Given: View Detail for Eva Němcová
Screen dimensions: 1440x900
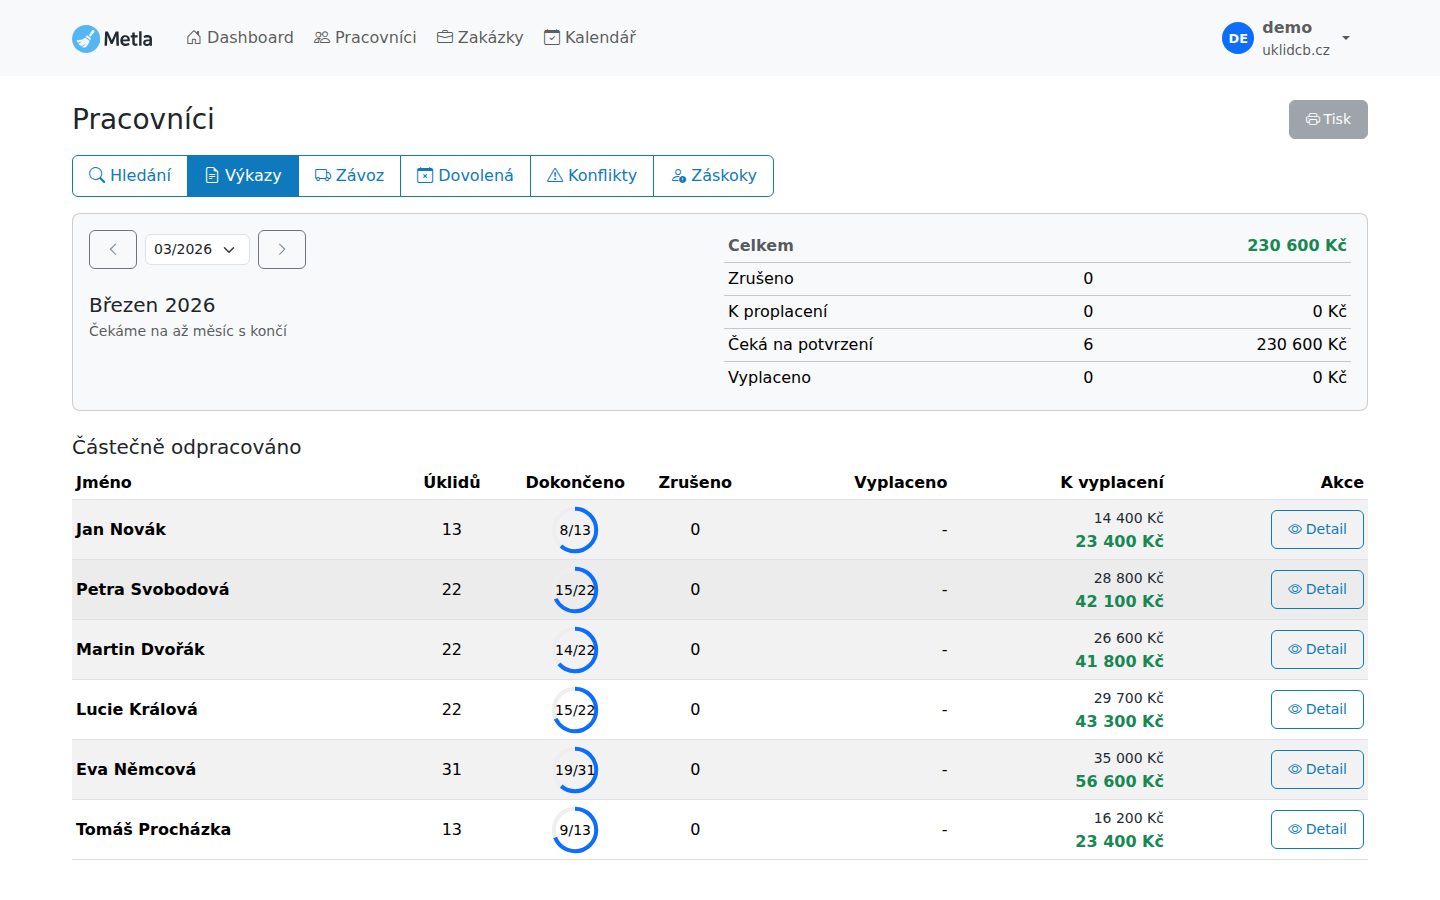Looking at the screenshot, I should tap(1316, 770).
